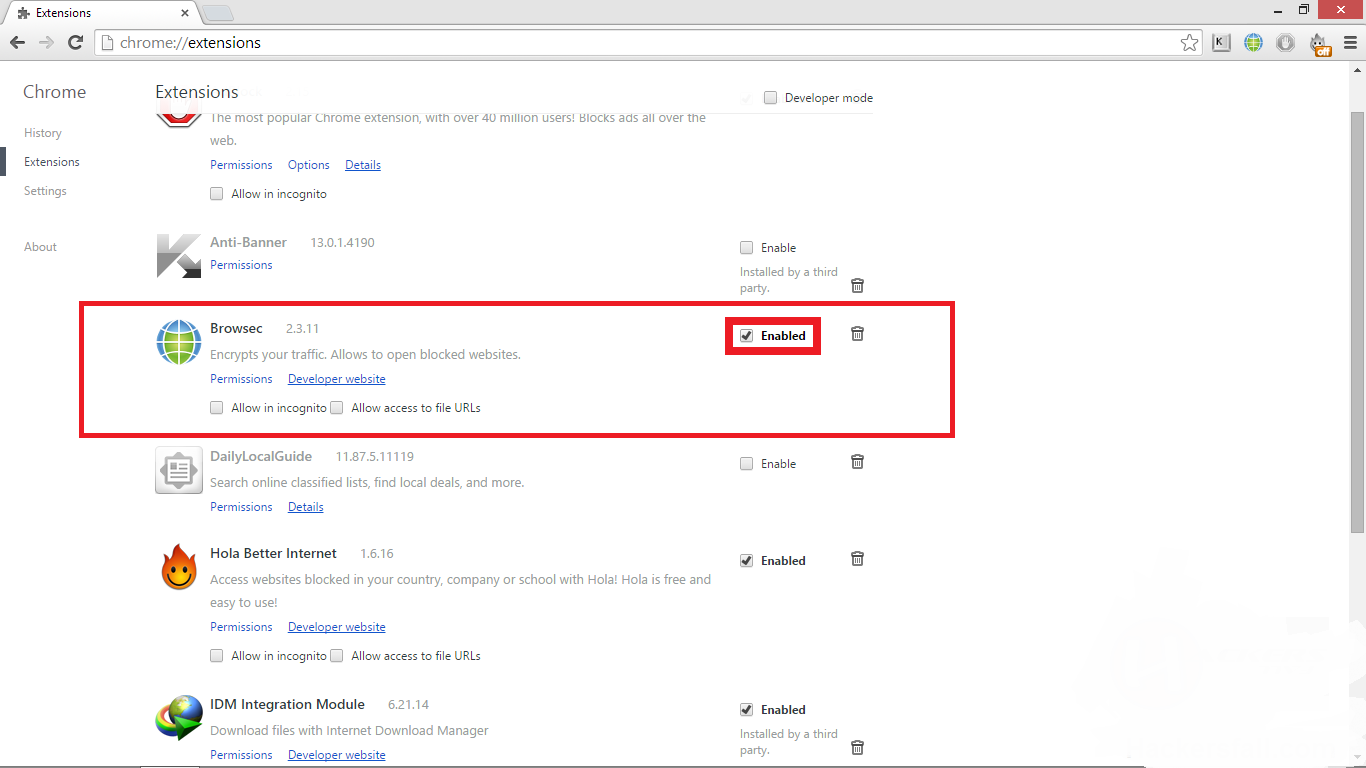Enable the DailyLocalGuide extension
1366x768 pixels.
[x=746, y=464]
